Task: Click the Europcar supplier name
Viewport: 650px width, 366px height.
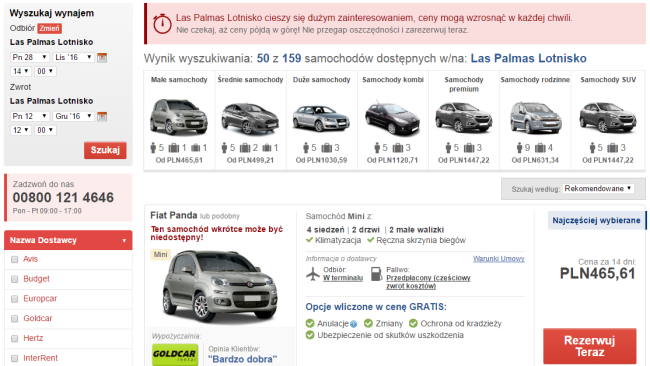Action: [x=40, y=299]
